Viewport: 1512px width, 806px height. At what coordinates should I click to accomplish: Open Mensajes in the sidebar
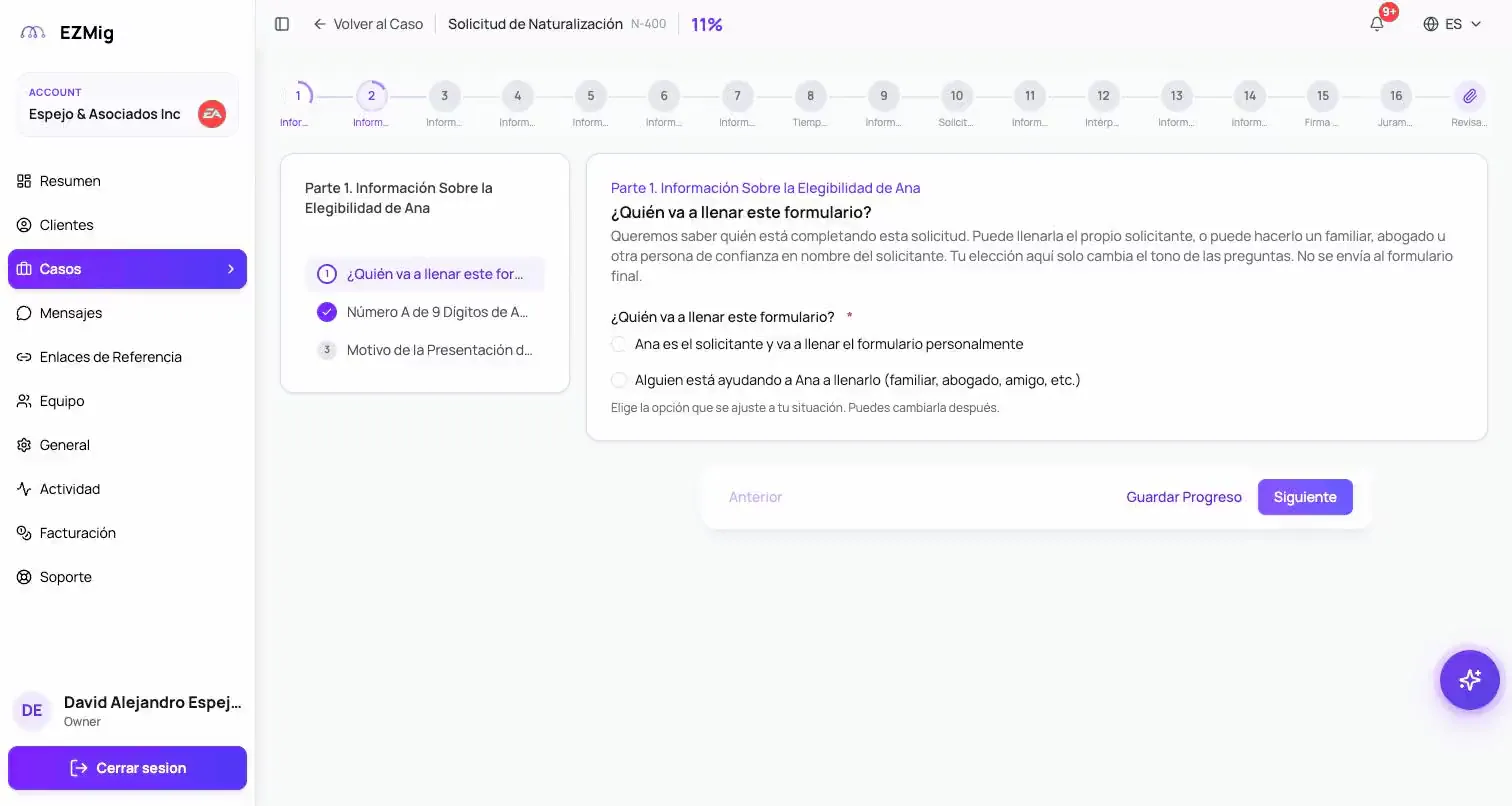pos(127,313)
